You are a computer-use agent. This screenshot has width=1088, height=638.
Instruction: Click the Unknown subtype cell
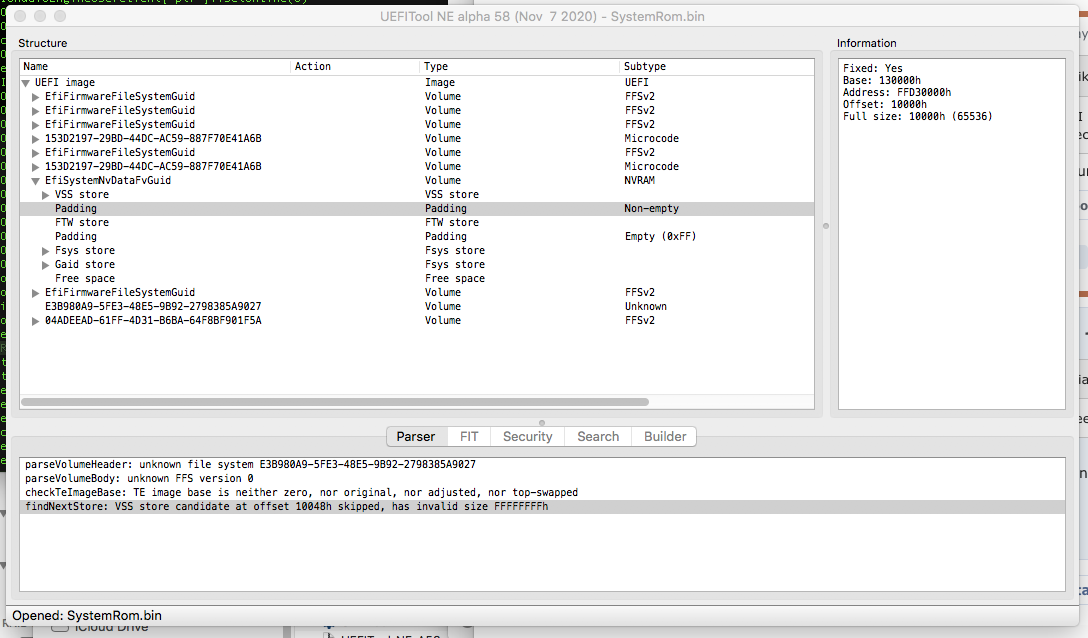[645, 306]
